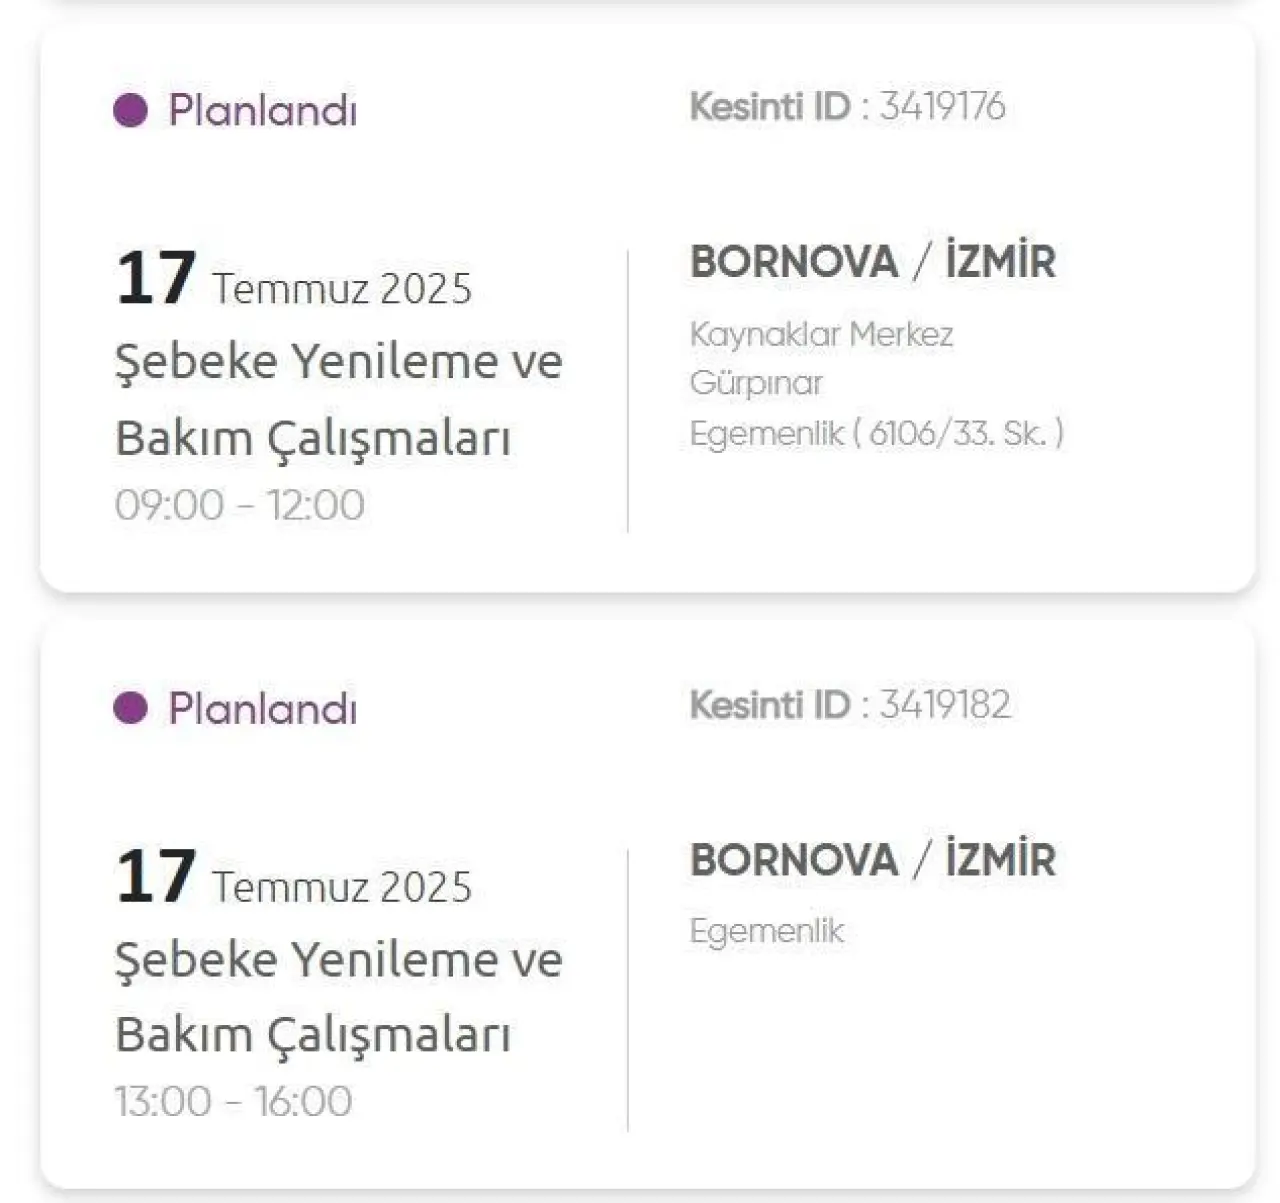The width and height of the screenshot is (1280, 1203).
Task: Open the BORNOVA / İZMİR heading in the first card
Action: tap(873, 262)
